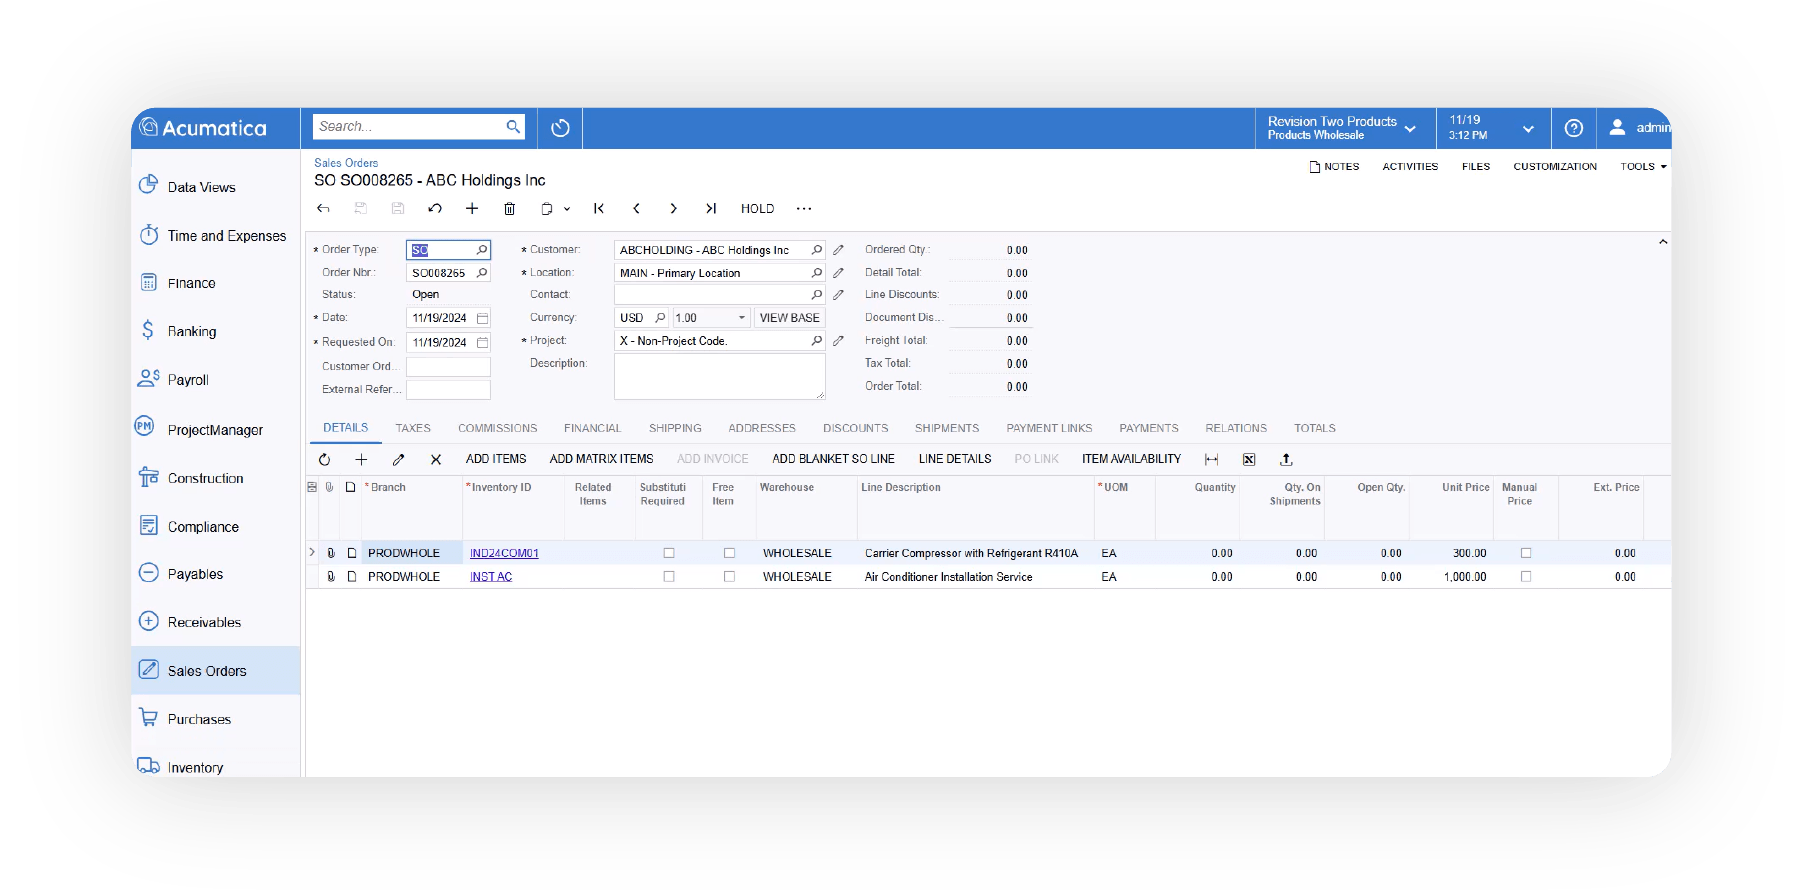
Task: Click the View Base button
Action: point(789,318)
